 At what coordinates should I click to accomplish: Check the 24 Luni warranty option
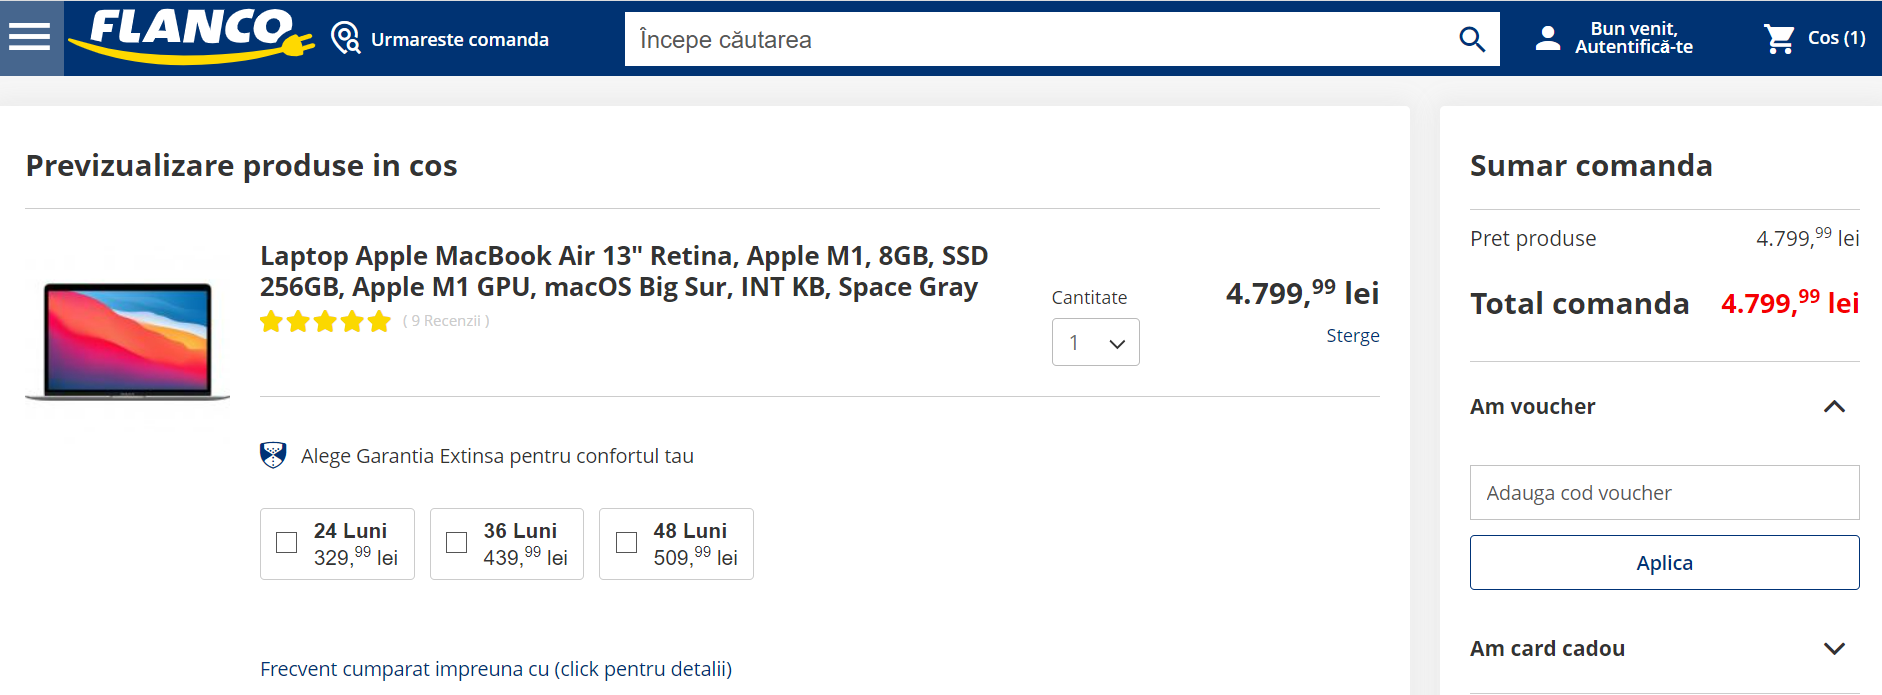click(x=287, y=542)
